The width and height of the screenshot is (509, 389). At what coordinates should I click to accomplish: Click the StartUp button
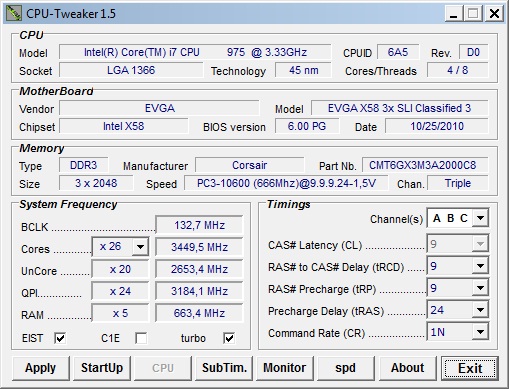pyautogui.click(x=102, y=368)
